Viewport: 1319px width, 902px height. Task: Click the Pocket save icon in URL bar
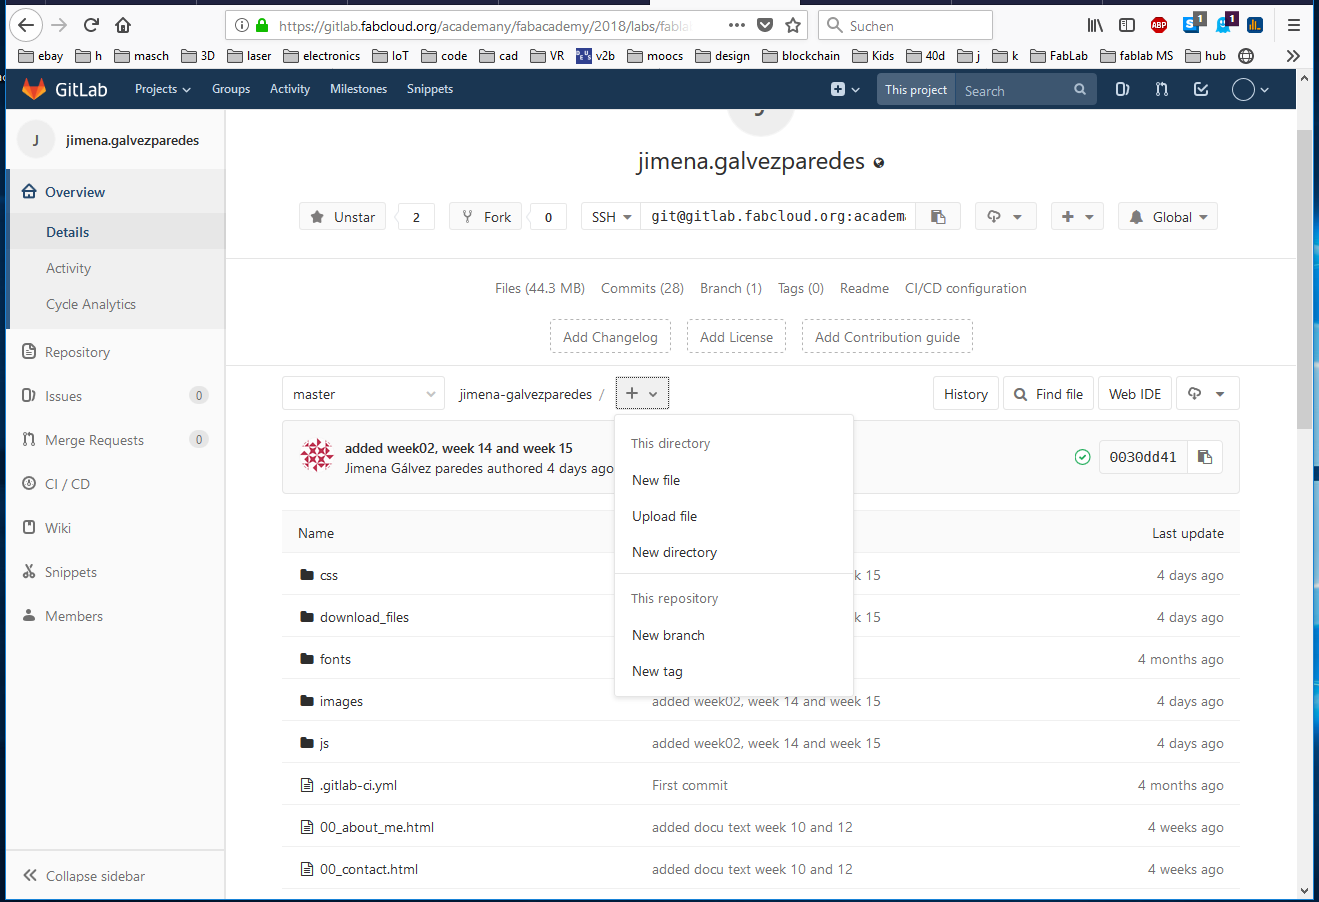coord(765,25)
